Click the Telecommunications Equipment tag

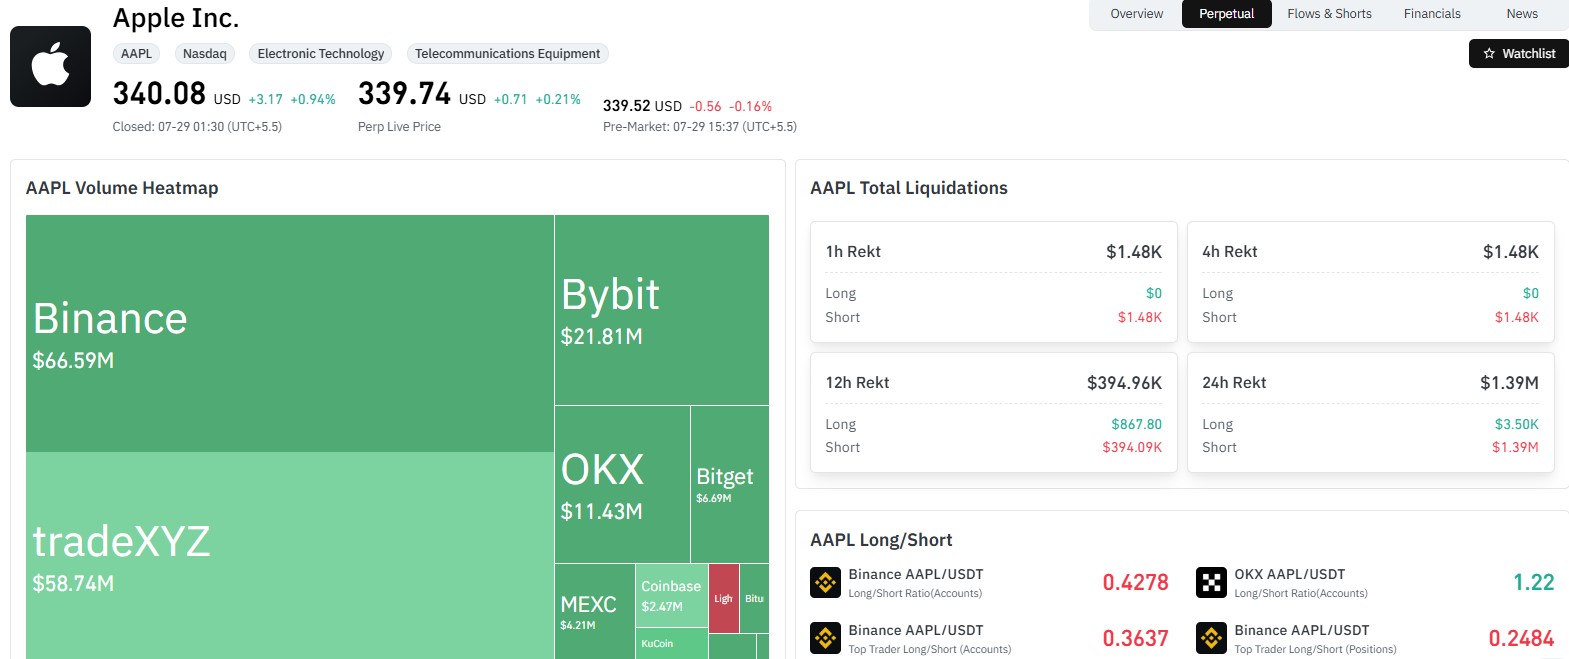point(508,54)
